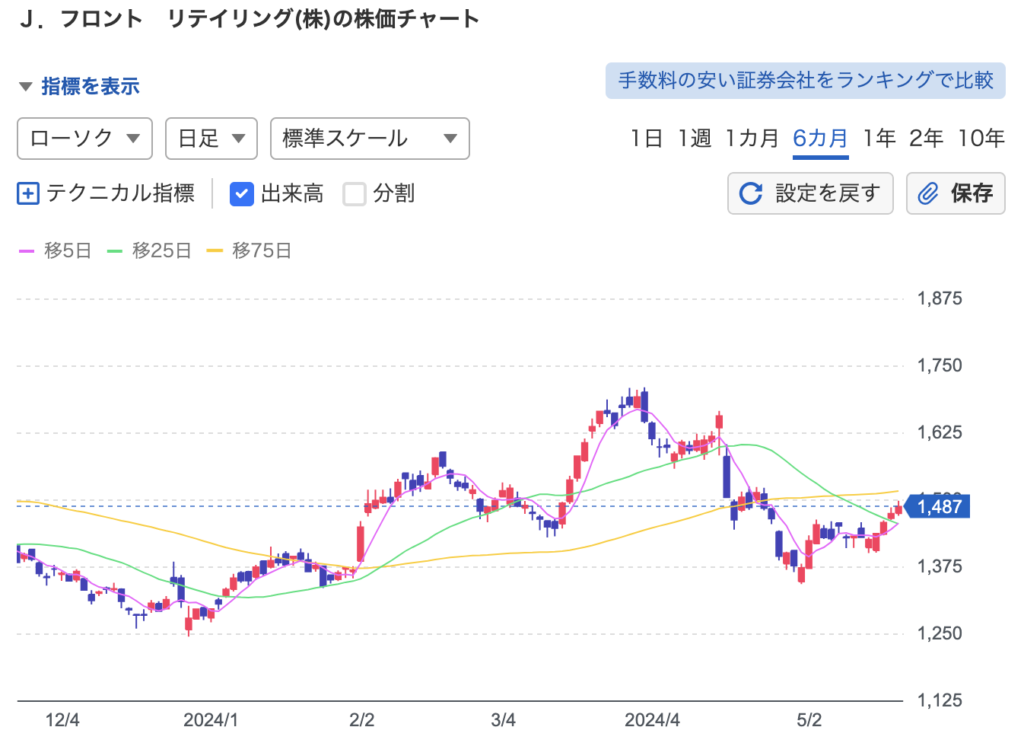Click the 移5日 magenta legend swatch
Screen dimensions: 1024x743
click(x=27, y=251)
